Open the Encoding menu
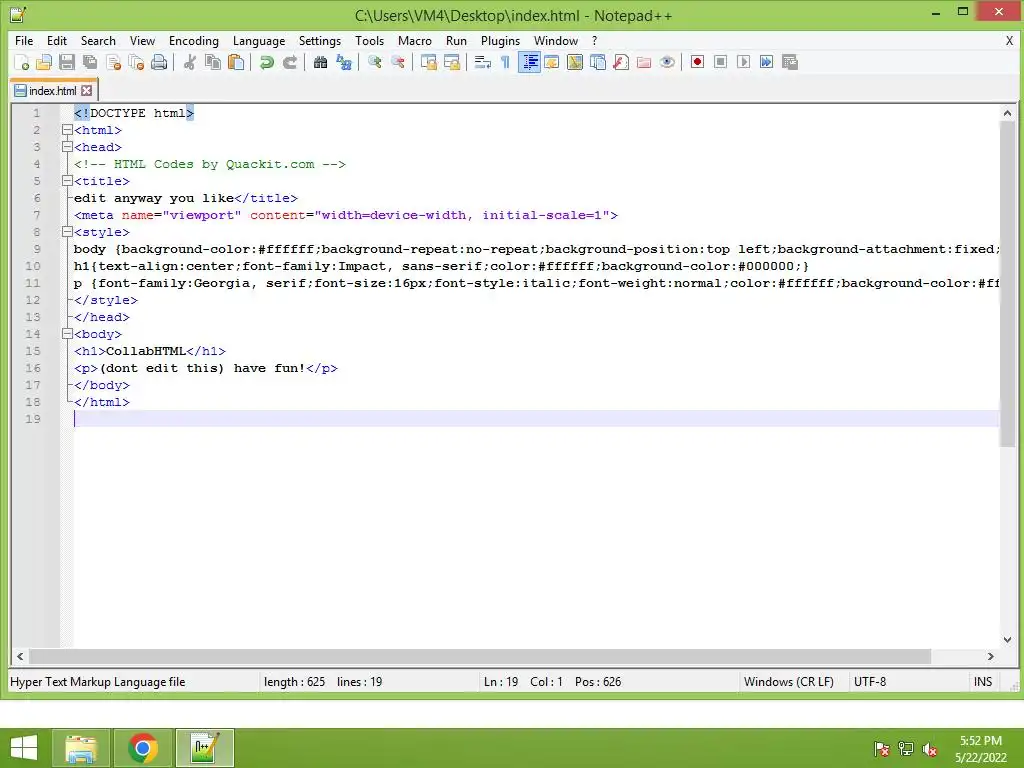Image resolution: width=1024 pixels, height=768 pixels. [194, 40]
